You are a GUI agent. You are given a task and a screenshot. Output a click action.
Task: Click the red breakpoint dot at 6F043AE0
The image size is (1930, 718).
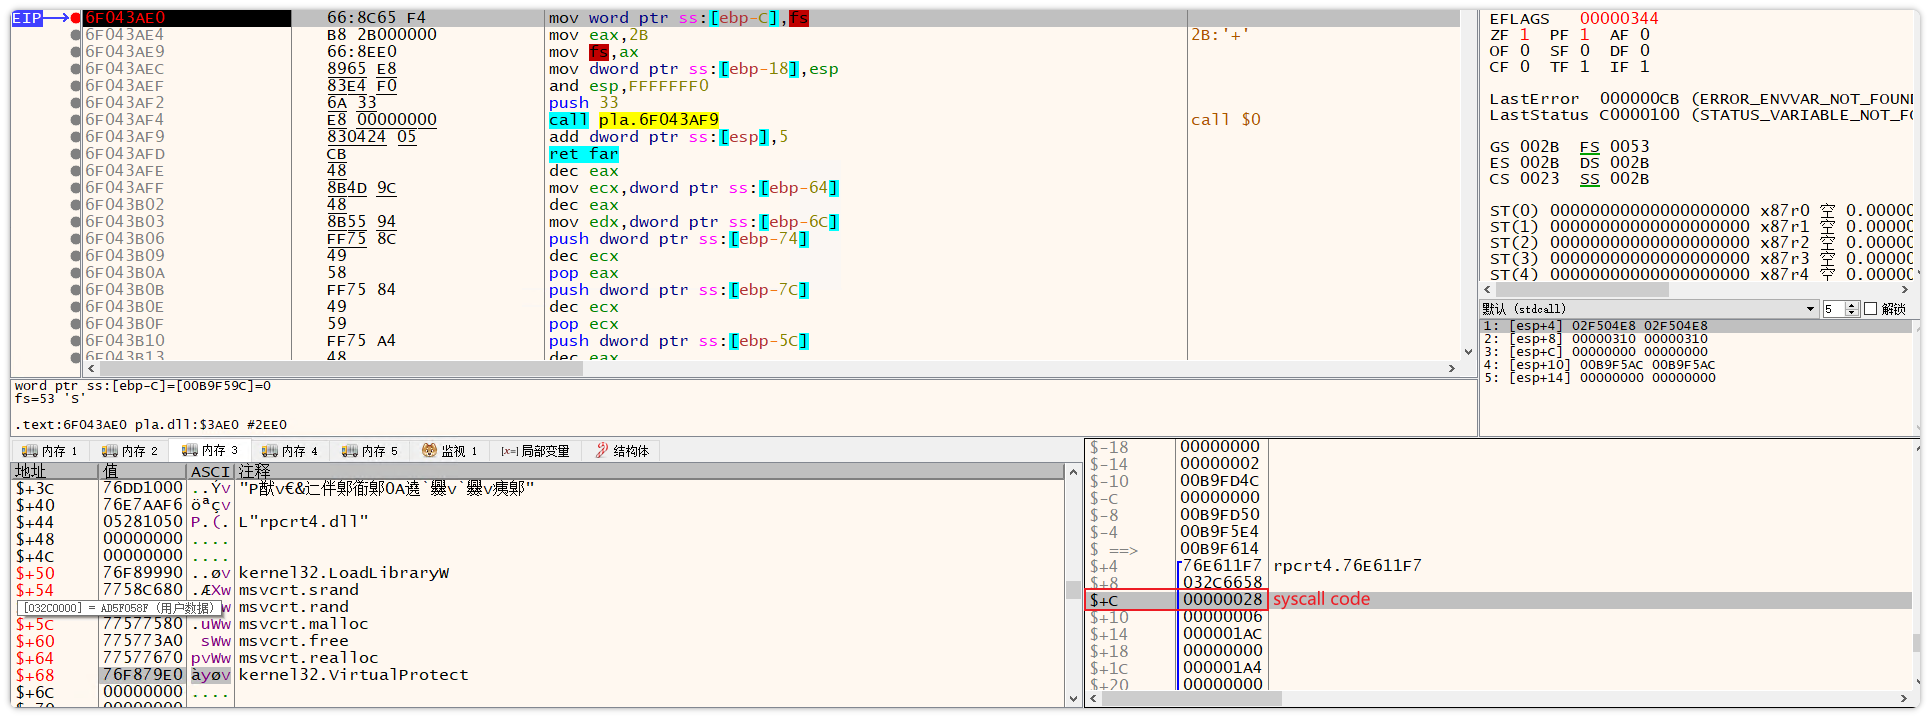coord(76,18)
